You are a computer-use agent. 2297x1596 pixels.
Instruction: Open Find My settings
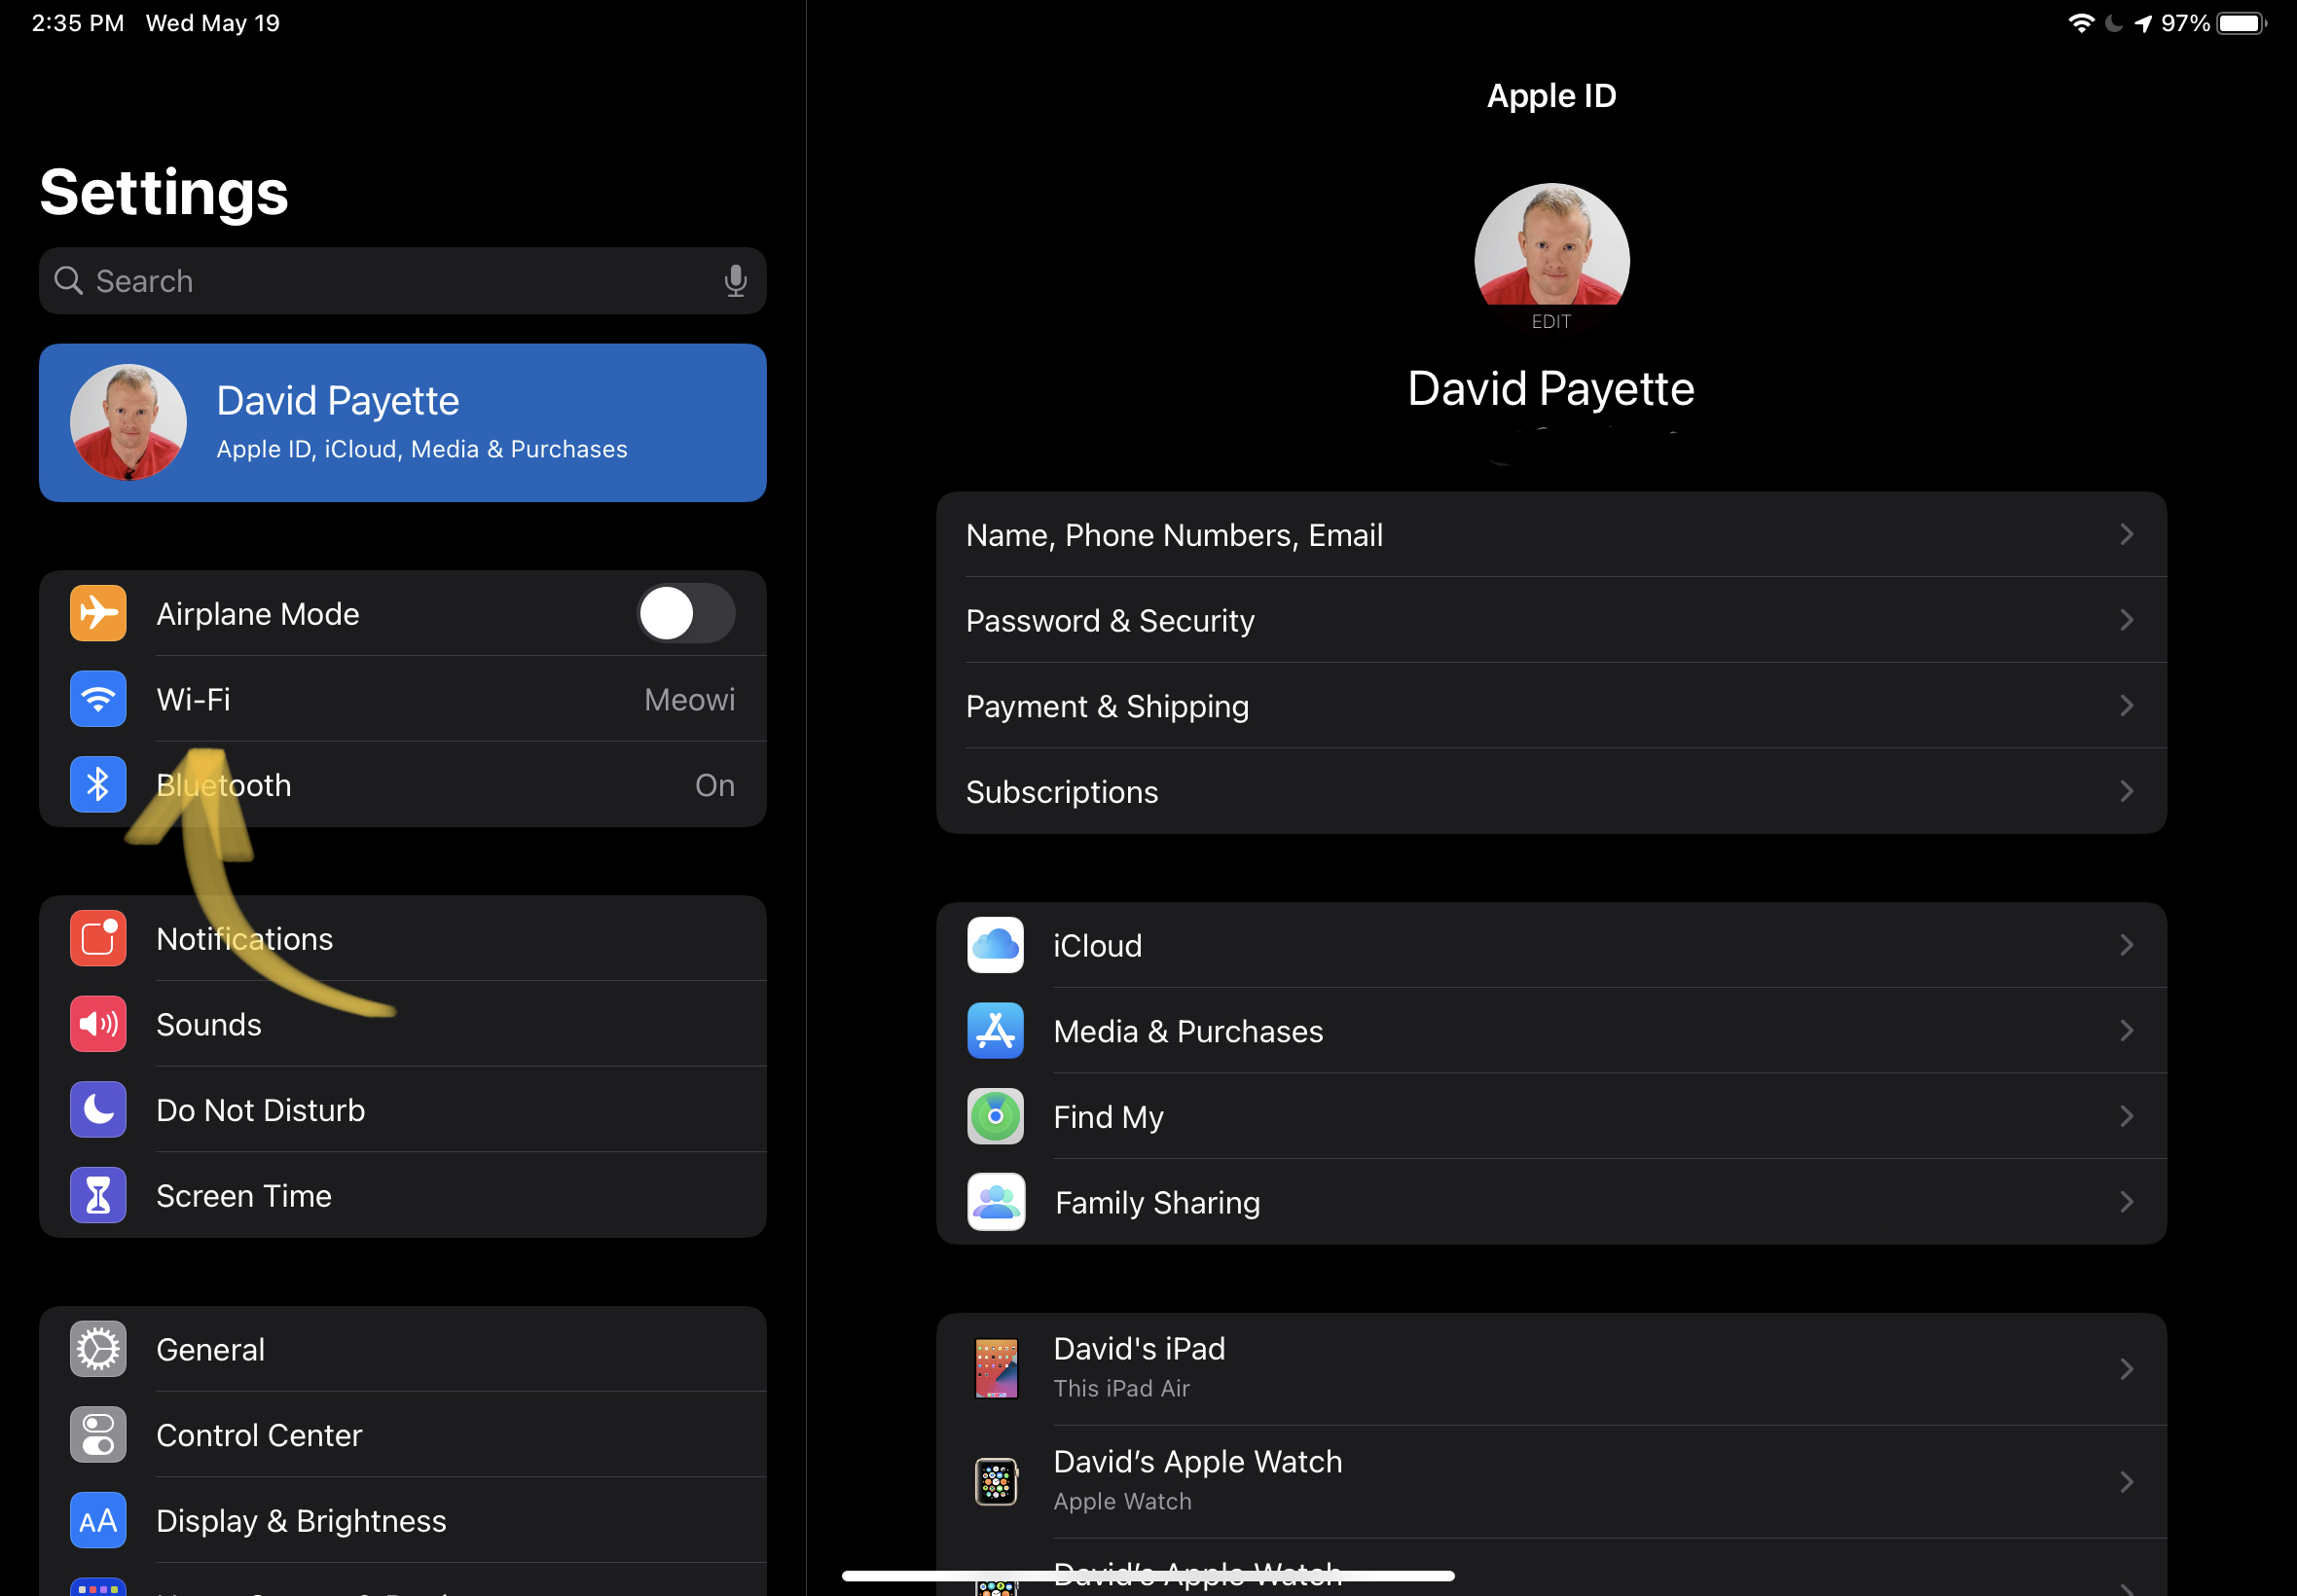coord(1550,1116)
